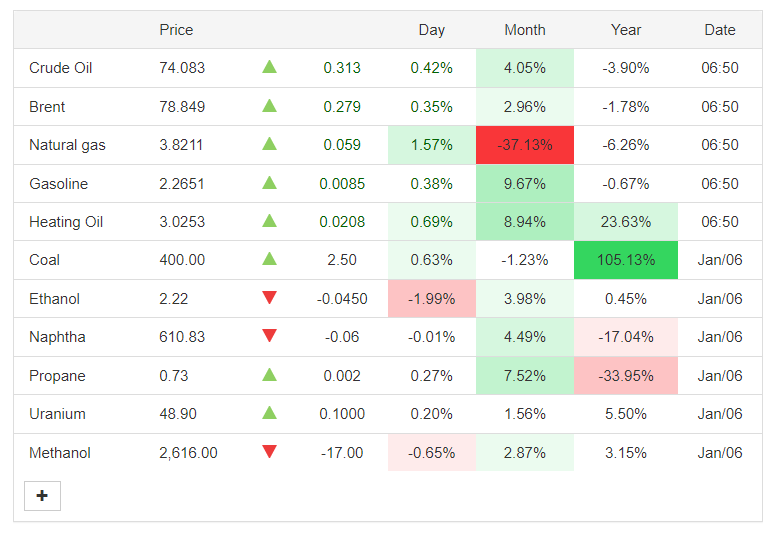Select Brent price 78.849
The image size is (775, 536).
[x=182, y=107]
